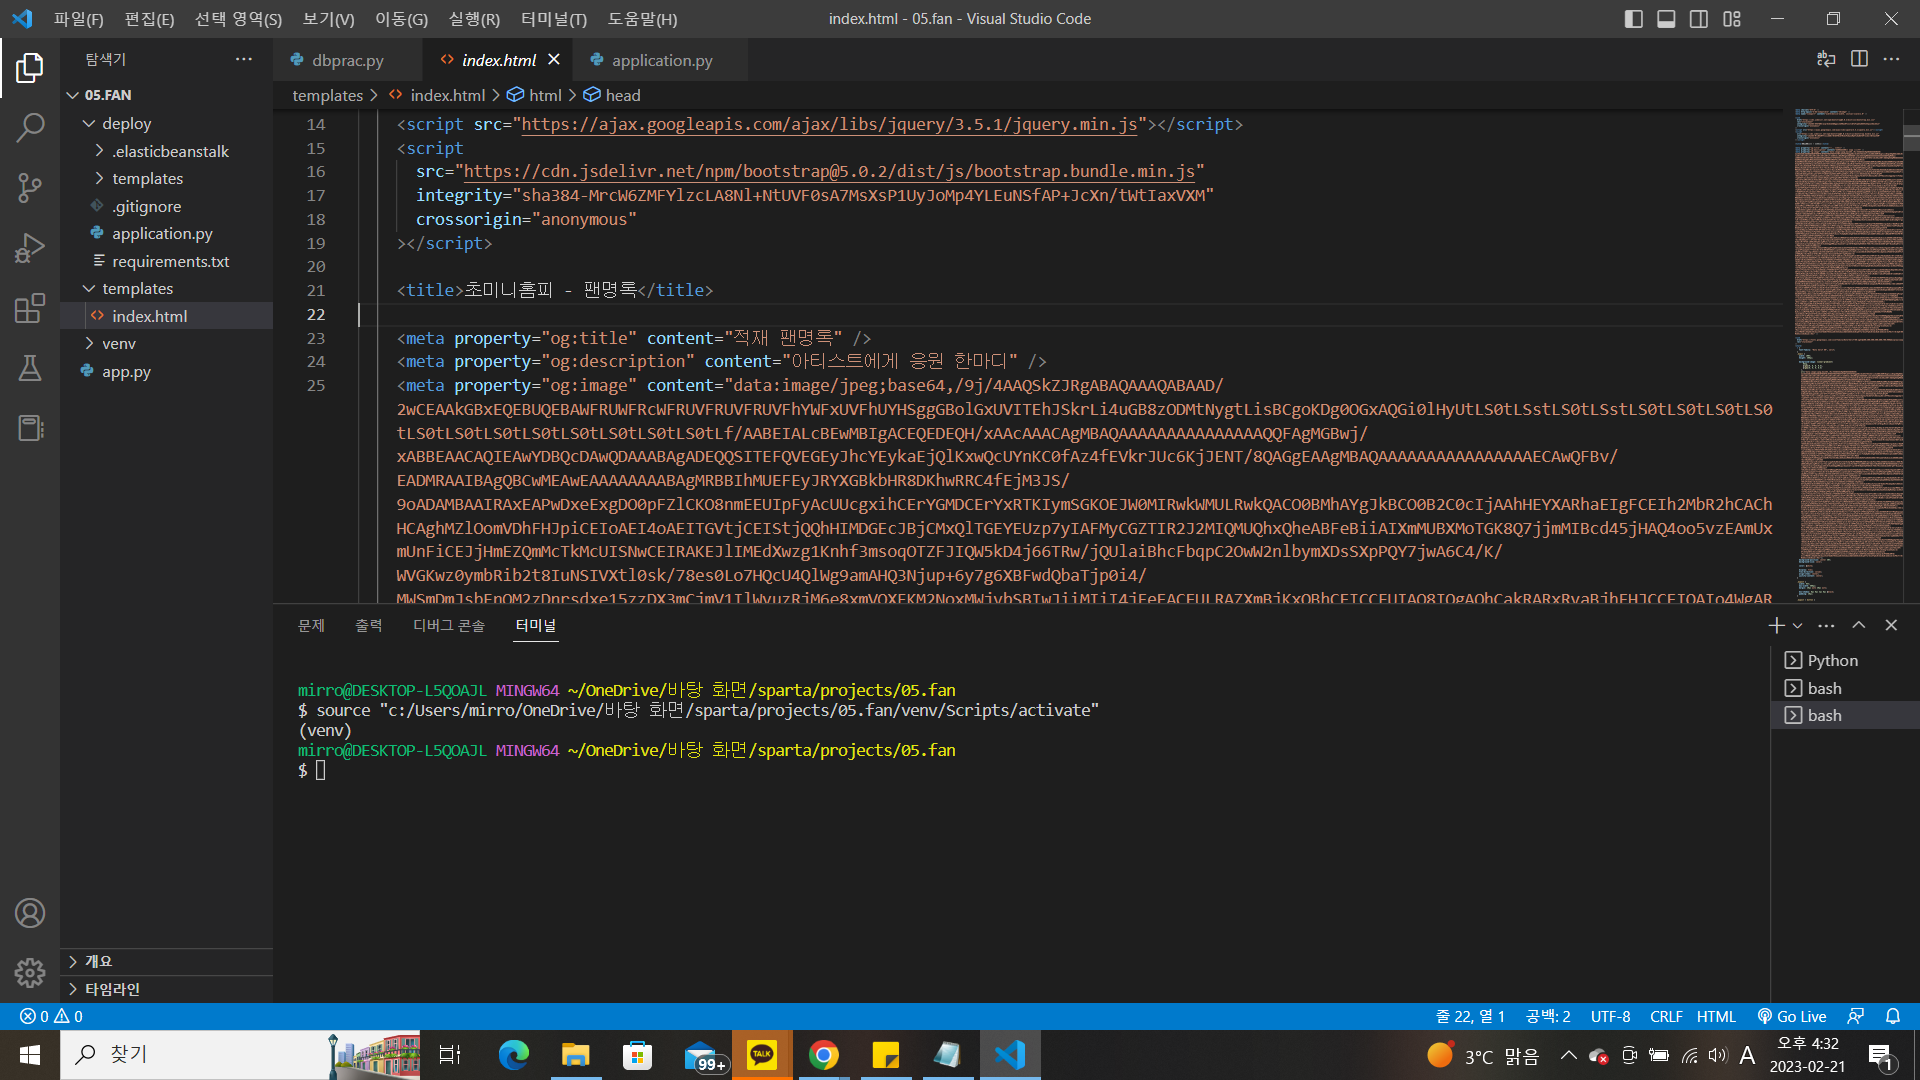The width and height of the screenshot is (1920, 1080).
Task: Change the HTML language mode
Action: pyautogui.click(x=1716, y=1016)
